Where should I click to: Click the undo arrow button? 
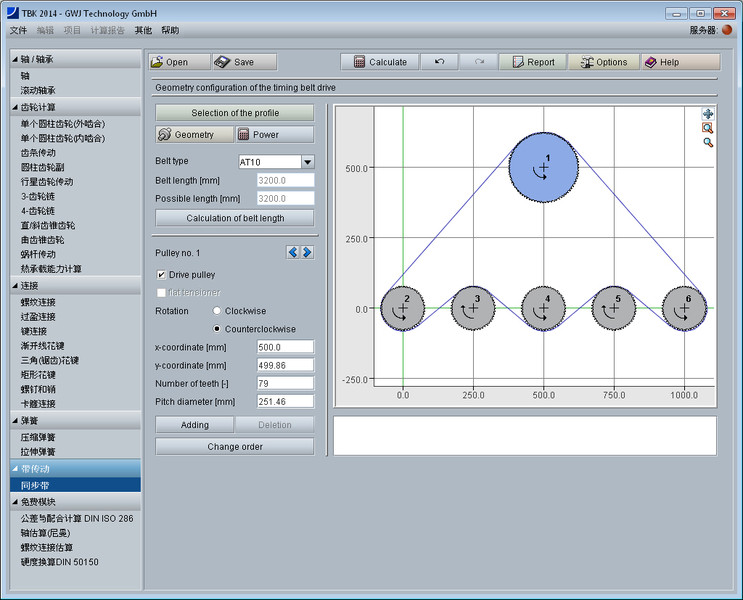[439, 62]
